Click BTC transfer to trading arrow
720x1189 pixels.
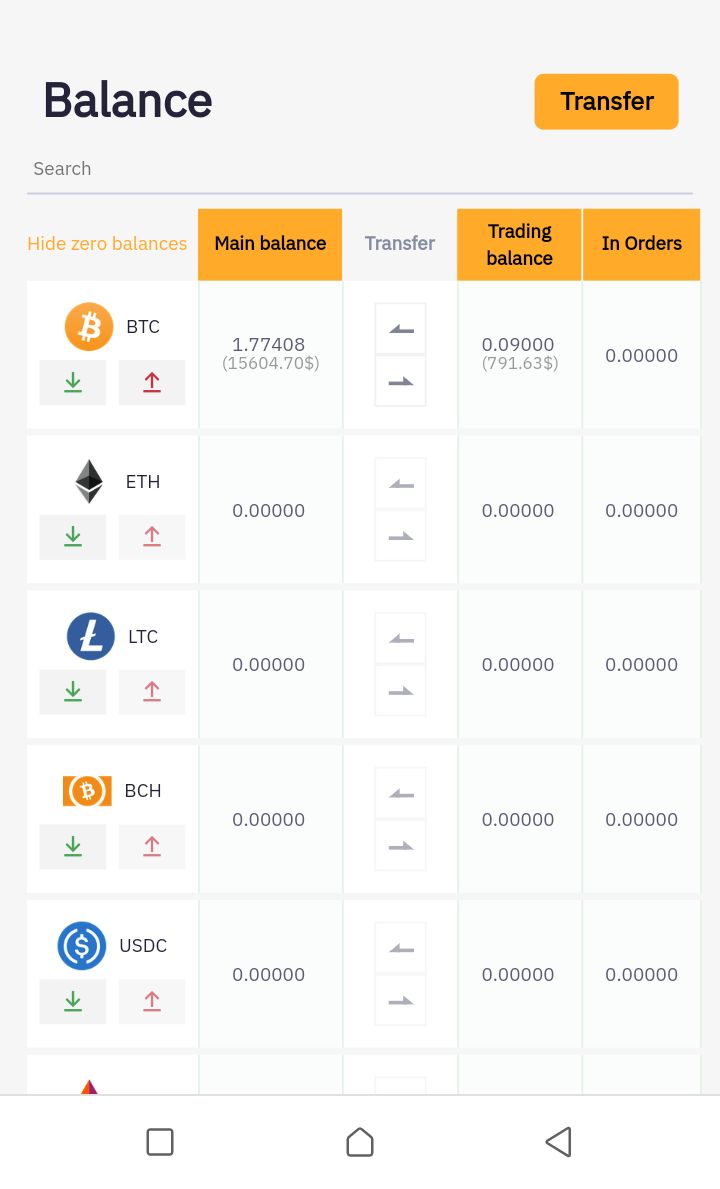tap(400, 381)
